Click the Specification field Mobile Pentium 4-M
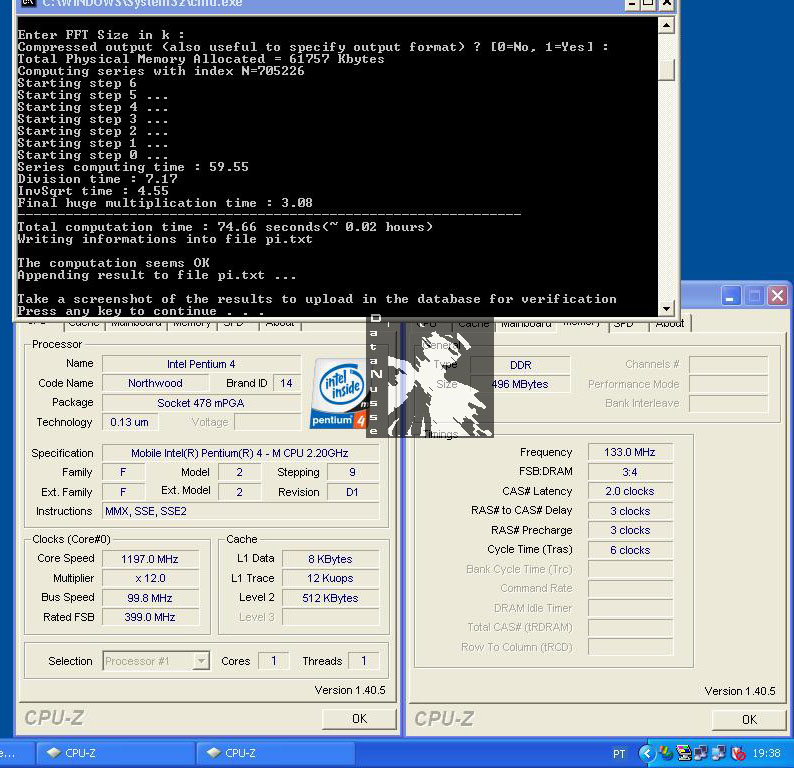Screen dimensions: 794x768 point(240,453)
